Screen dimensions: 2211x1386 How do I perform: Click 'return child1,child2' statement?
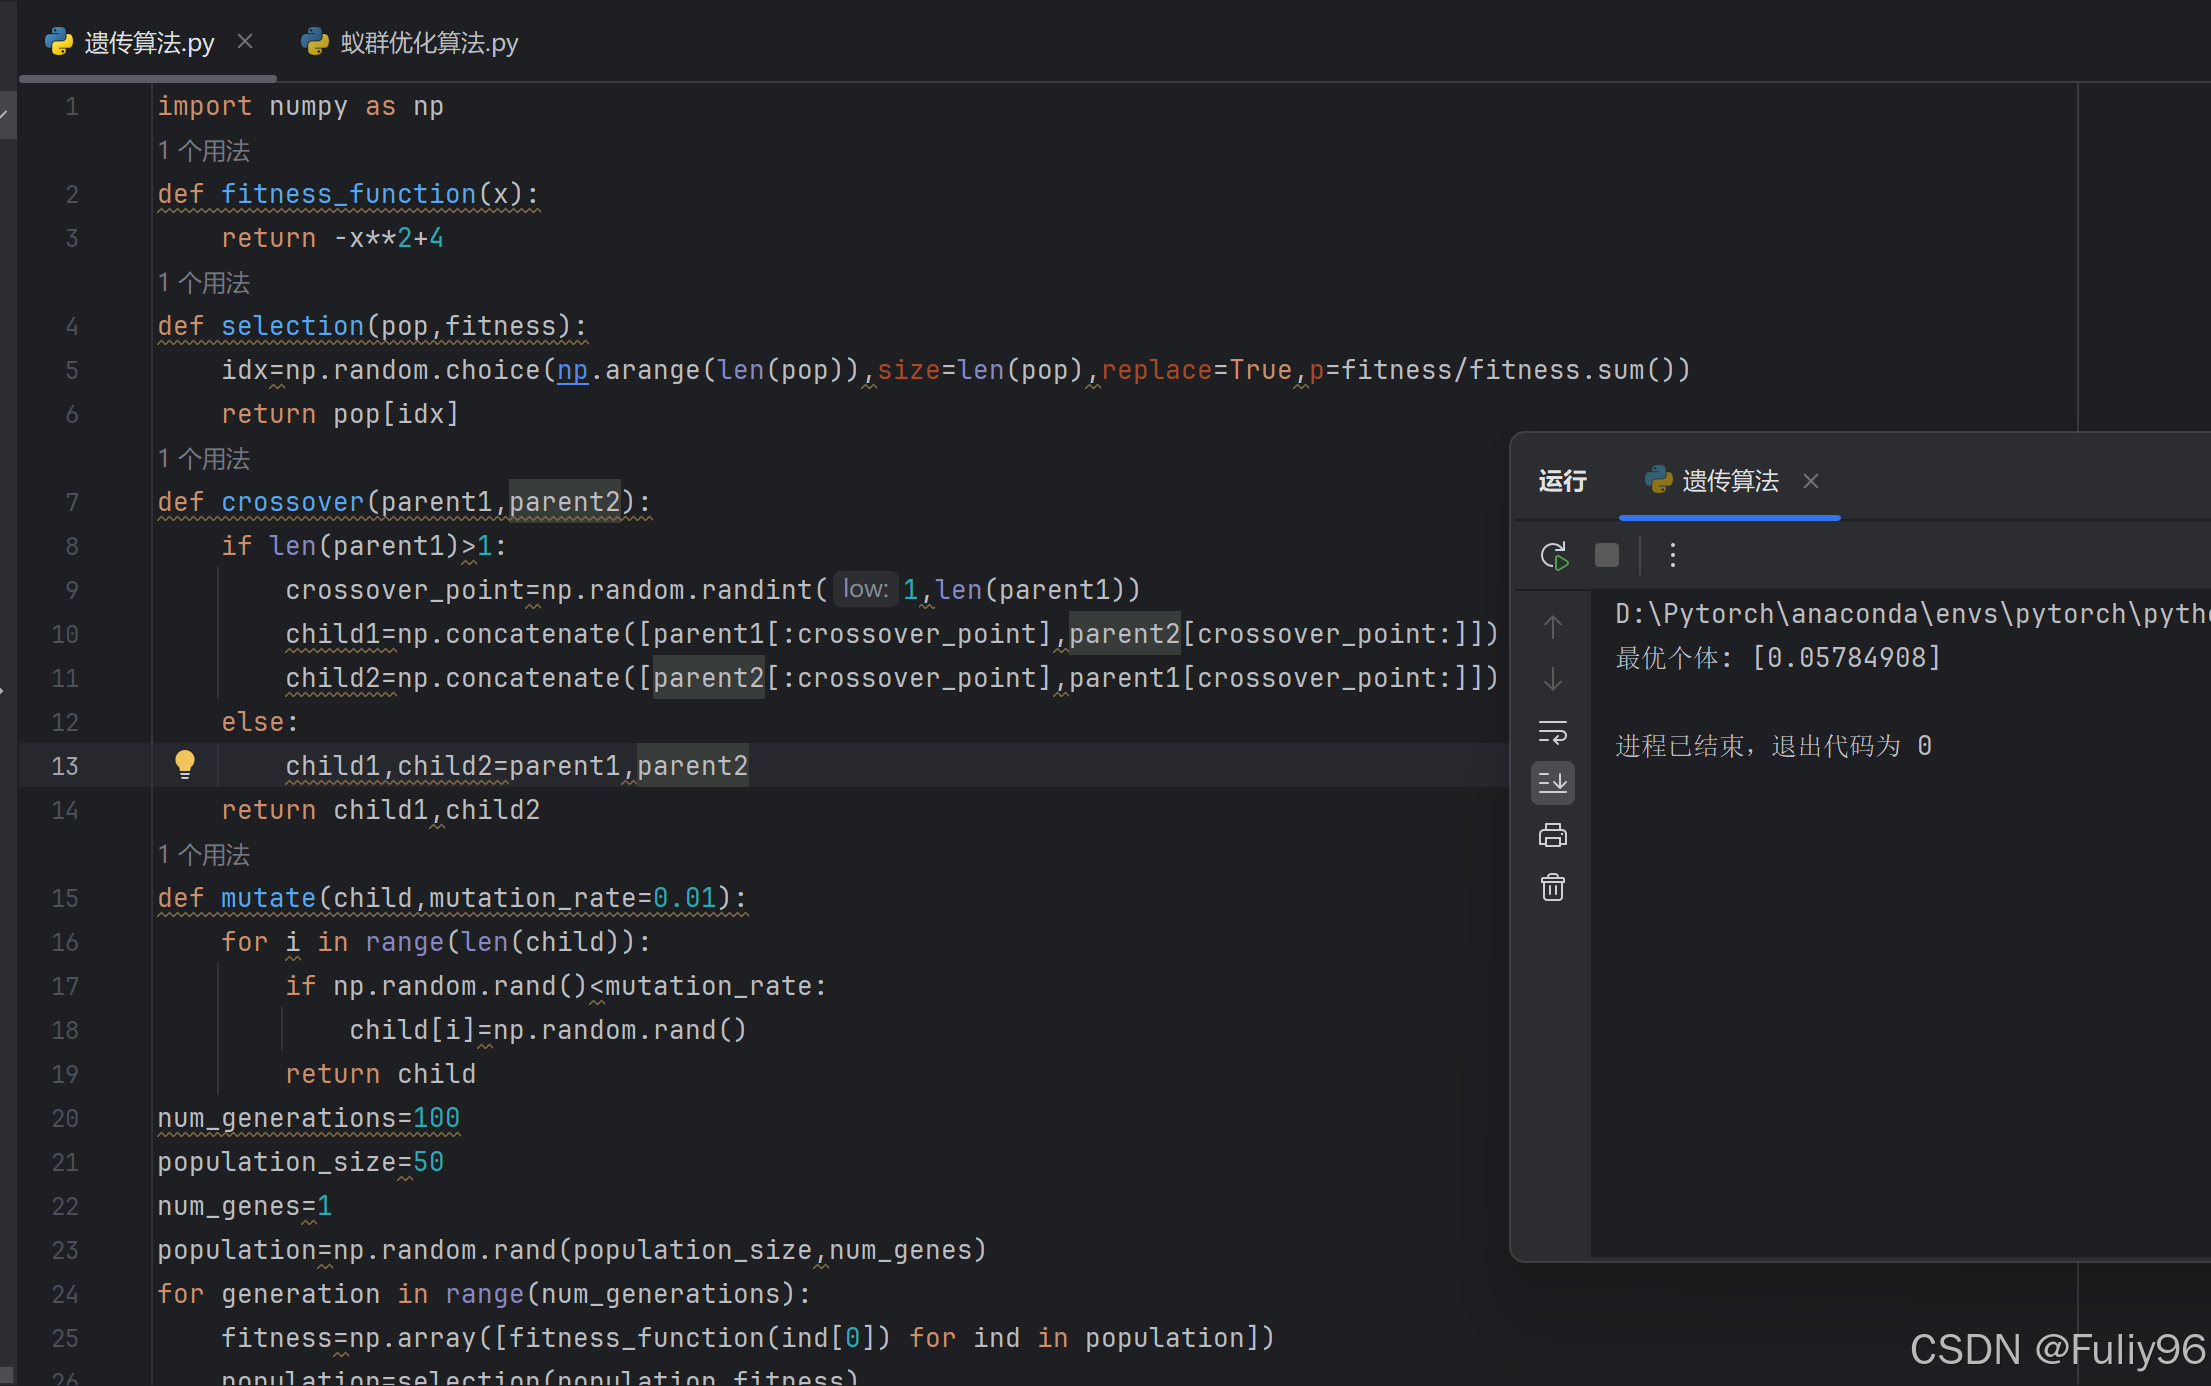[x=380, y=810]
